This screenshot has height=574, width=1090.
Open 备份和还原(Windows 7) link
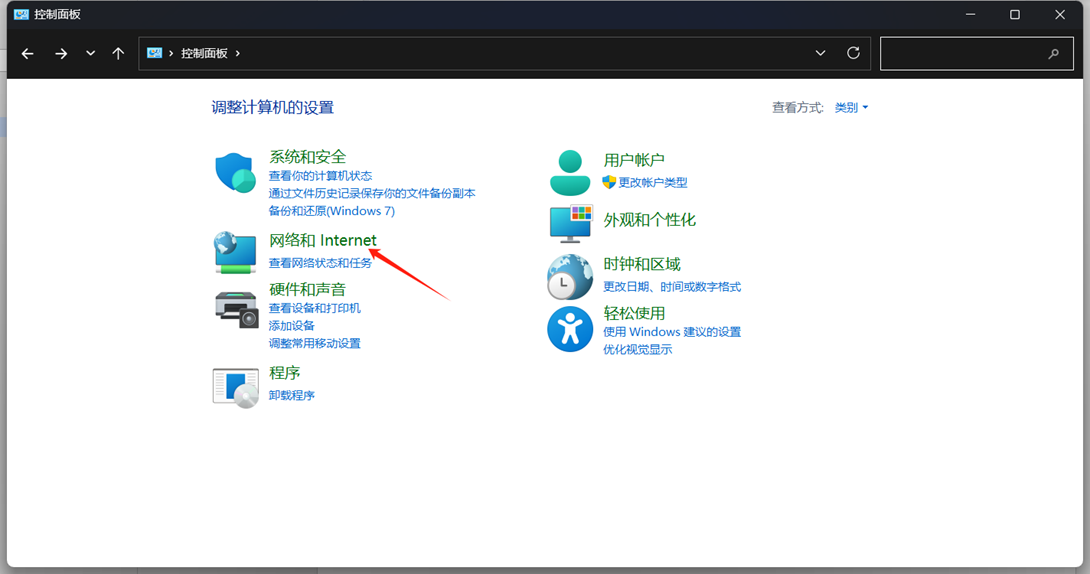coord(331,211)
